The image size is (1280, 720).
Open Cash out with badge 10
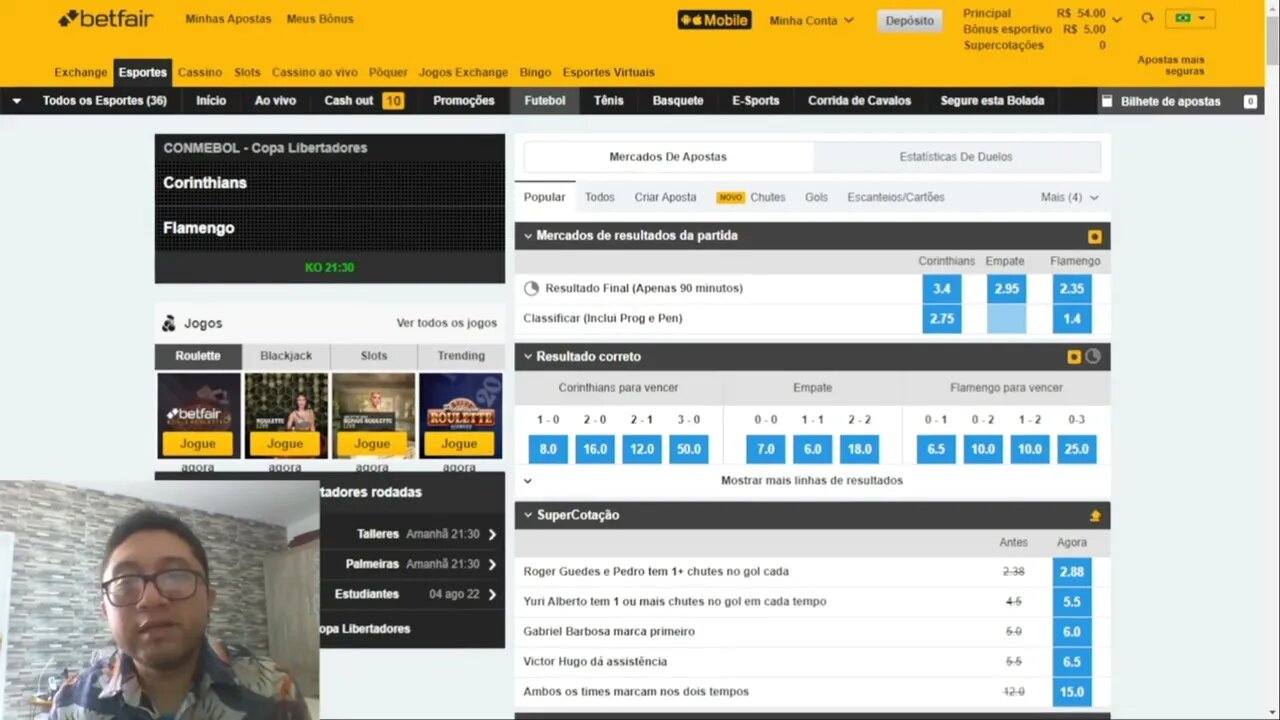(363, 101)
